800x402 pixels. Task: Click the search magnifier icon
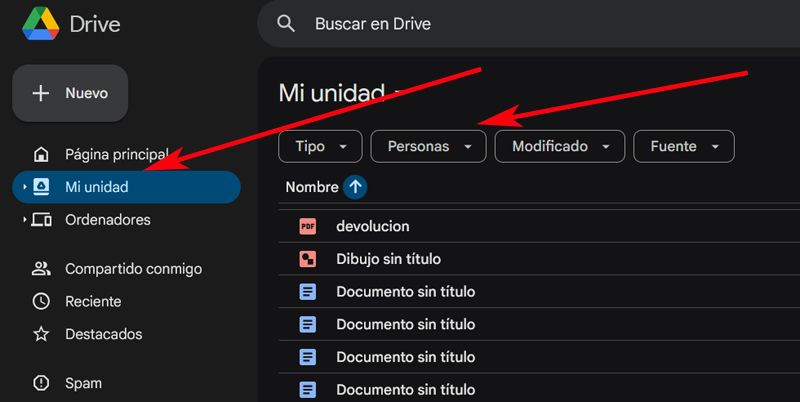click(287, 24)
